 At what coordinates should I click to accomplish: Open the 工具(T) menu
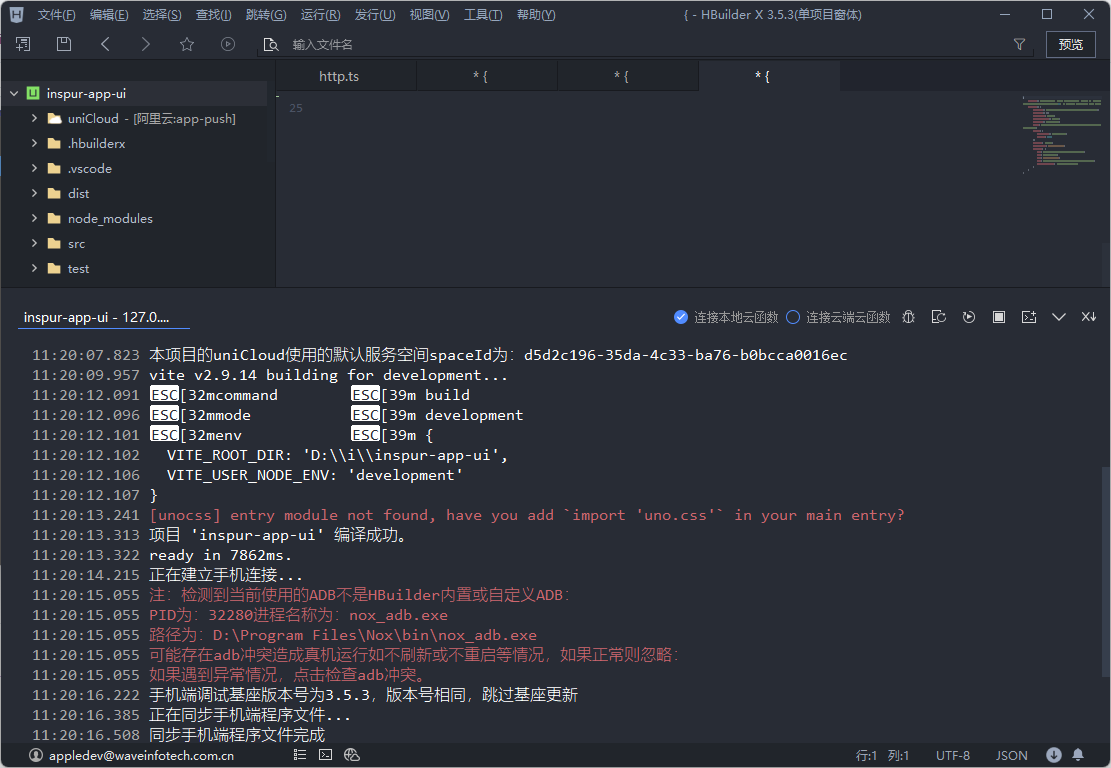click(x=483, y=15)
